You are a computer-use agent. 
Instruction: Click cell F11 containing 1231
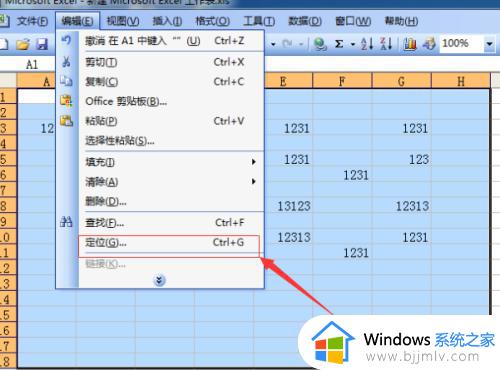click(342, 253)
